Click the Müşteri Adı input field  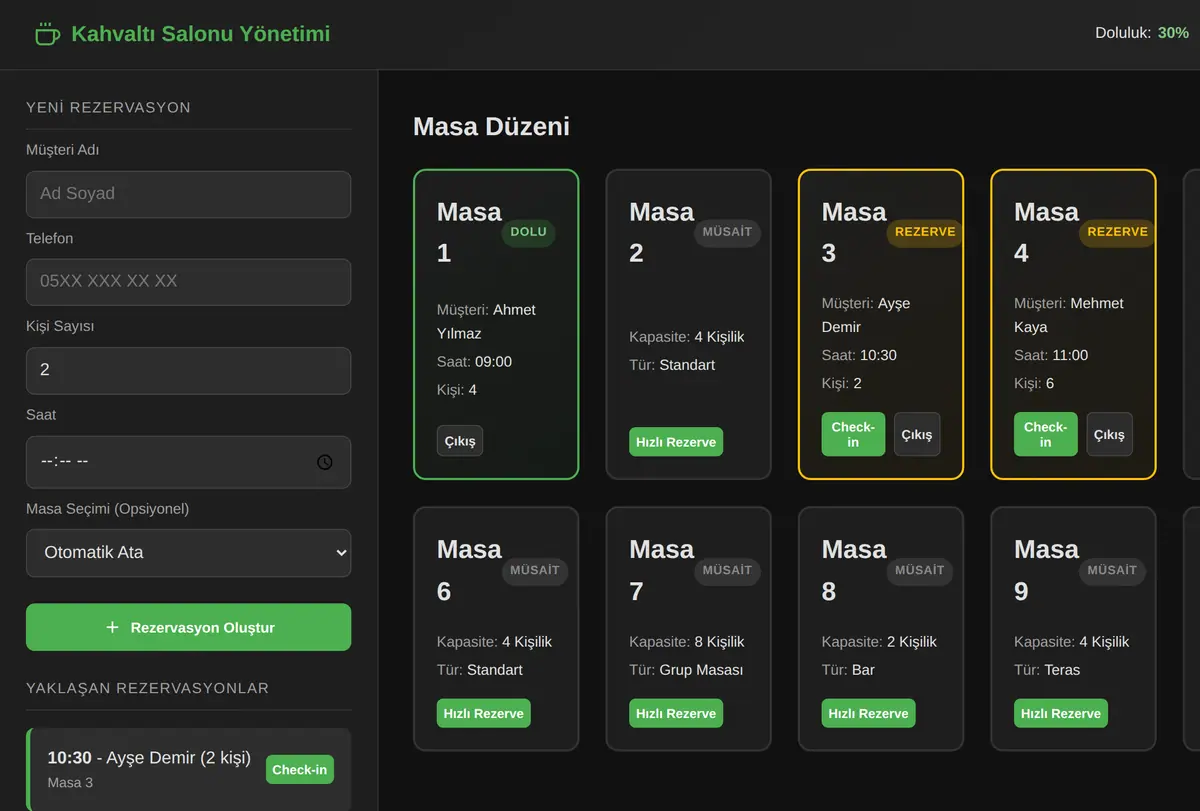point(188,194)
